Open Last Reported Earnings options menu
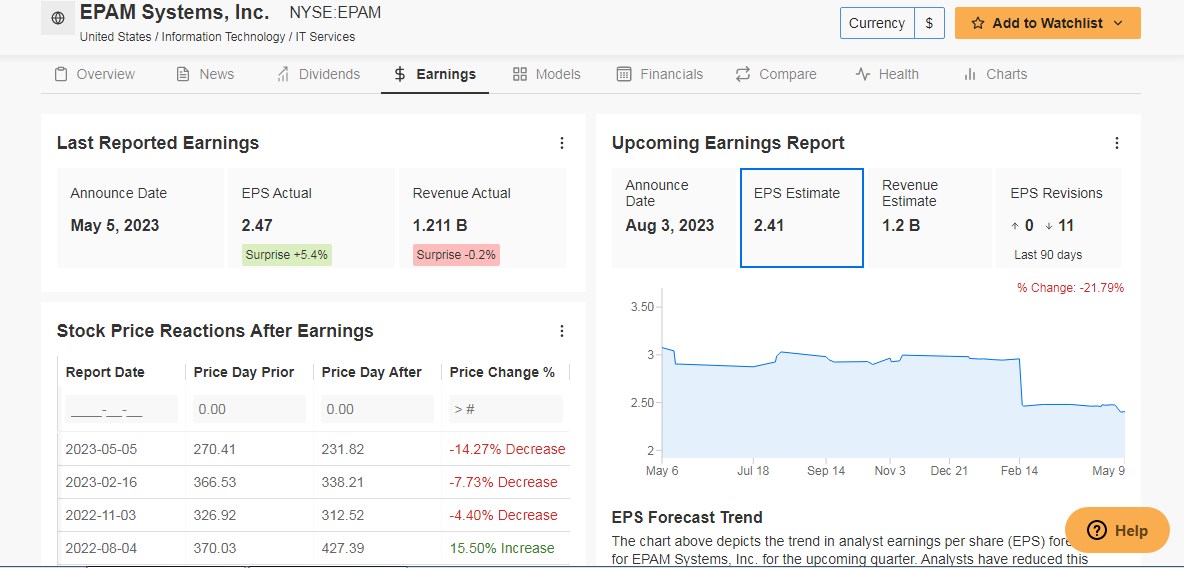Image resolution: width=1184 pixels, height=568 pixels. coord(562,143)
